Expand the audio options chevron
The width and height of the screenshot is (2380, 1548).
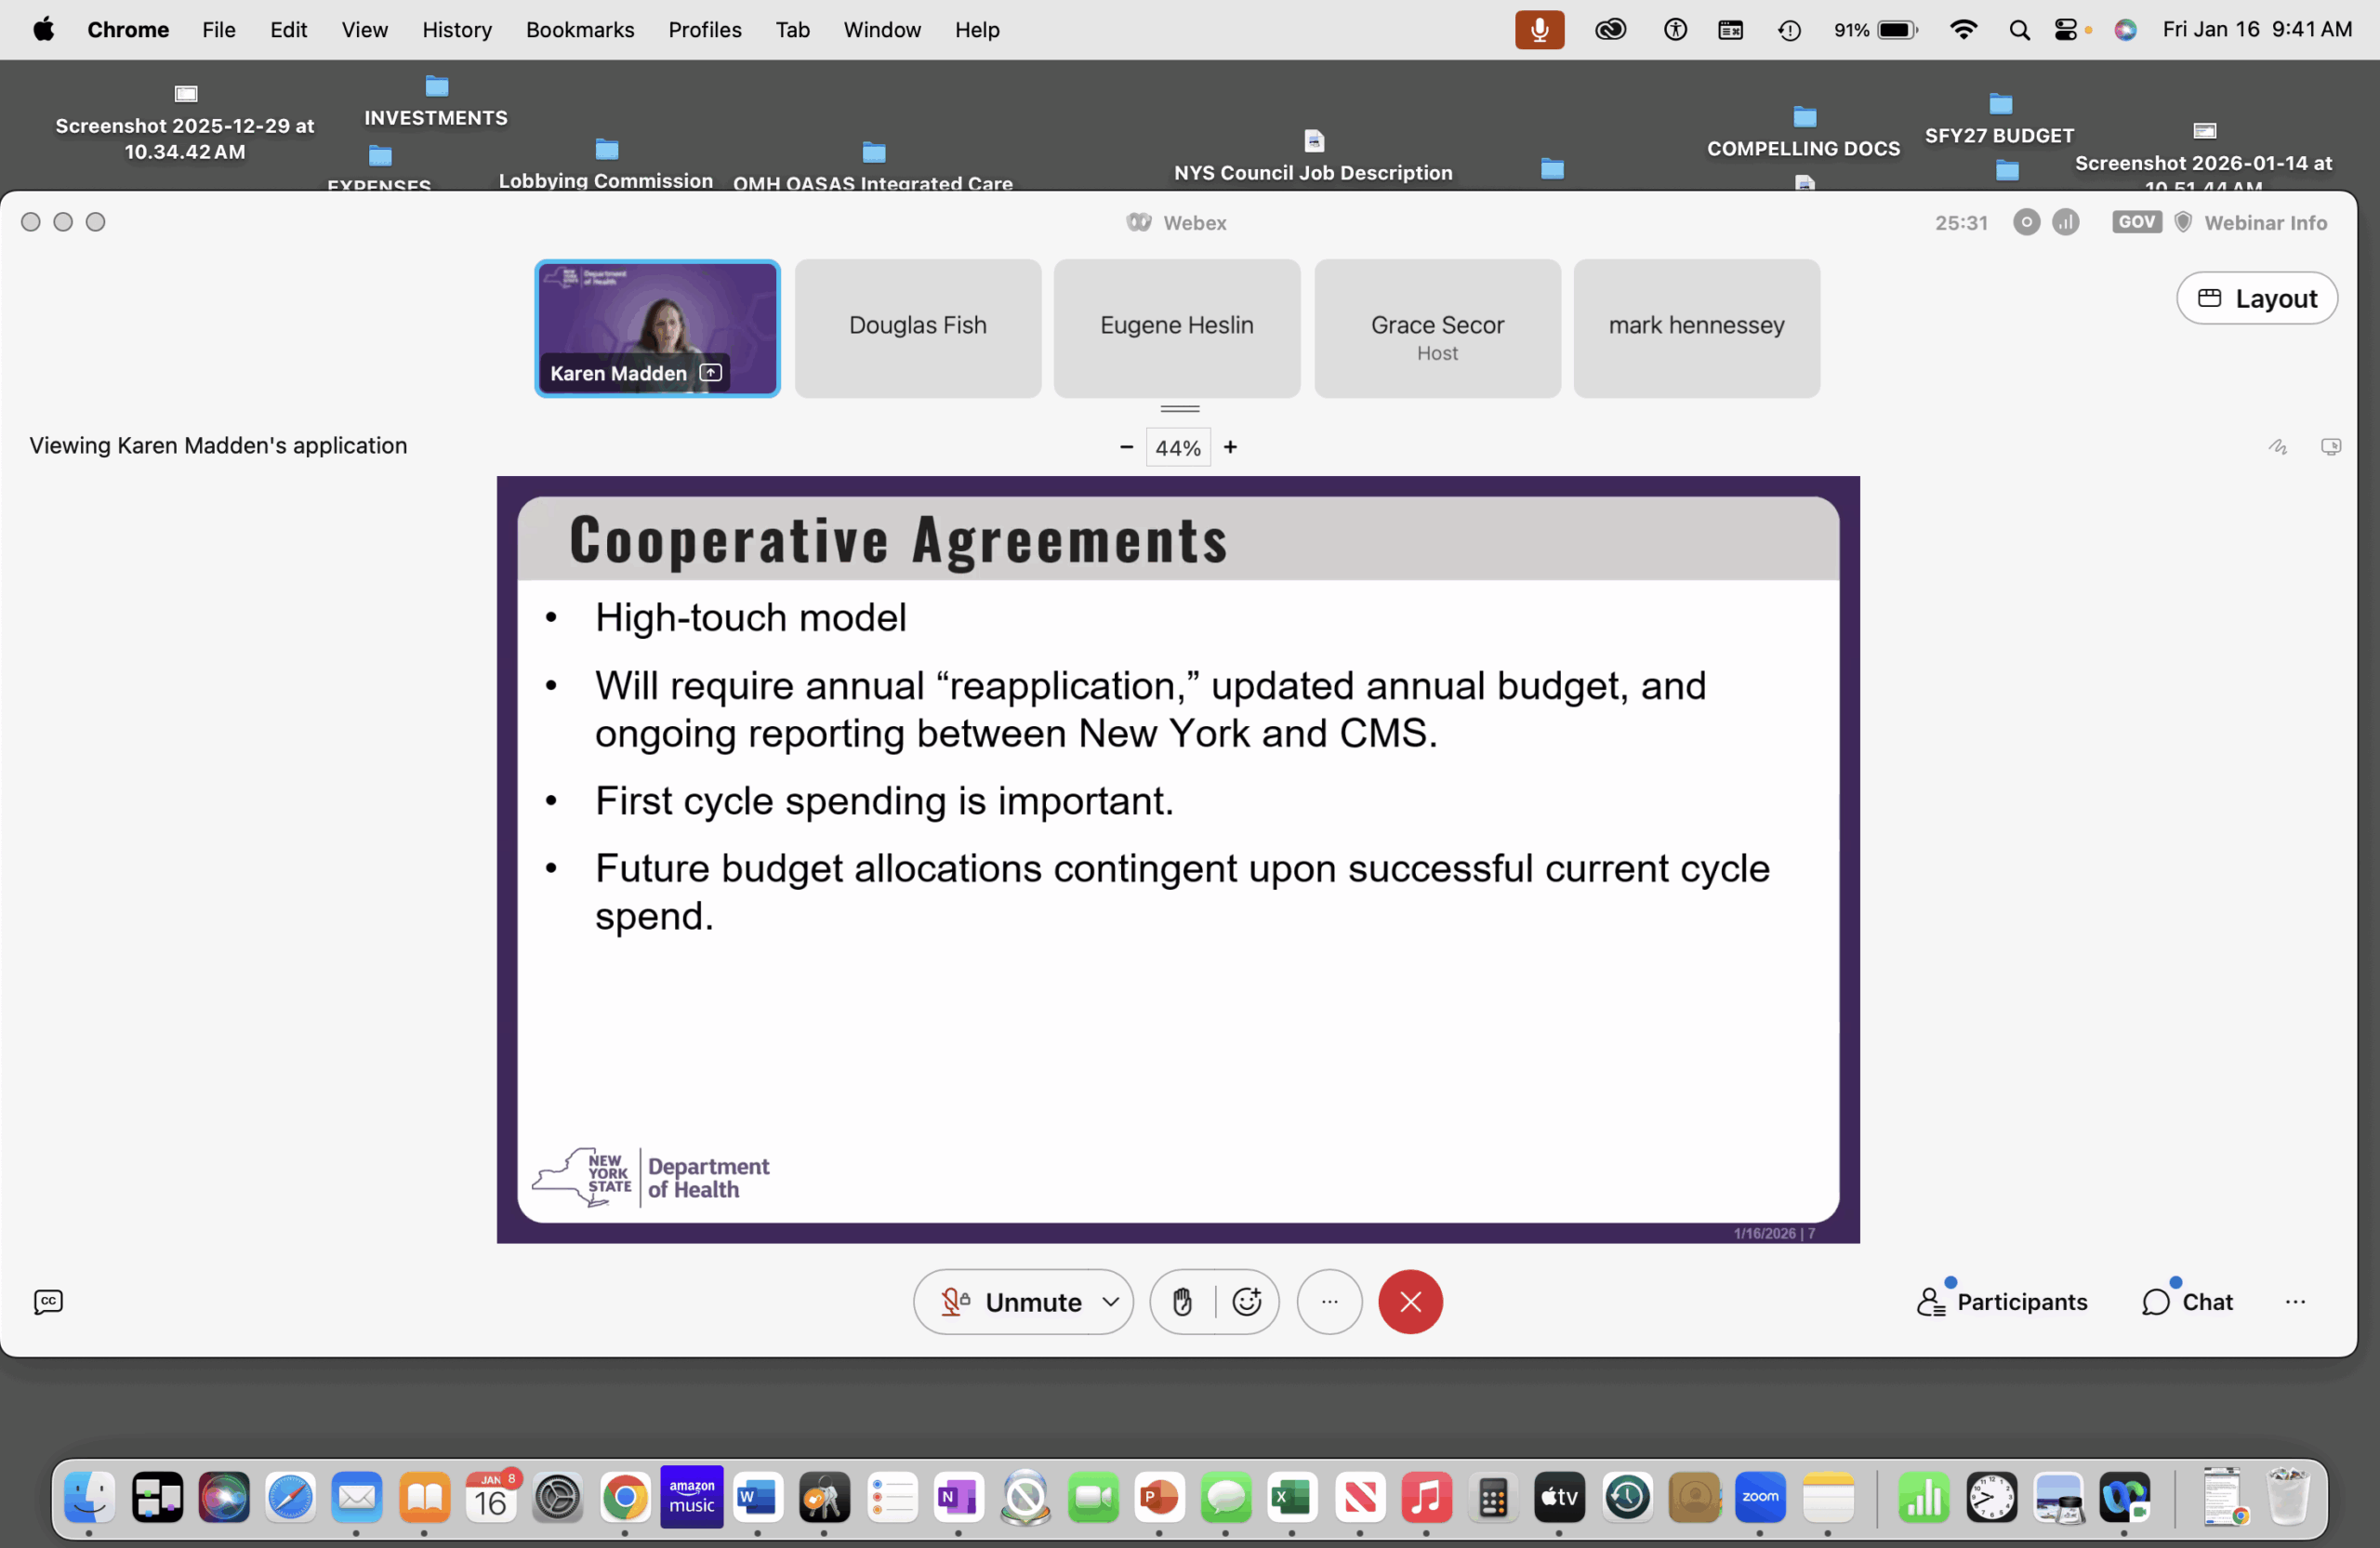pos(1110,1301)
